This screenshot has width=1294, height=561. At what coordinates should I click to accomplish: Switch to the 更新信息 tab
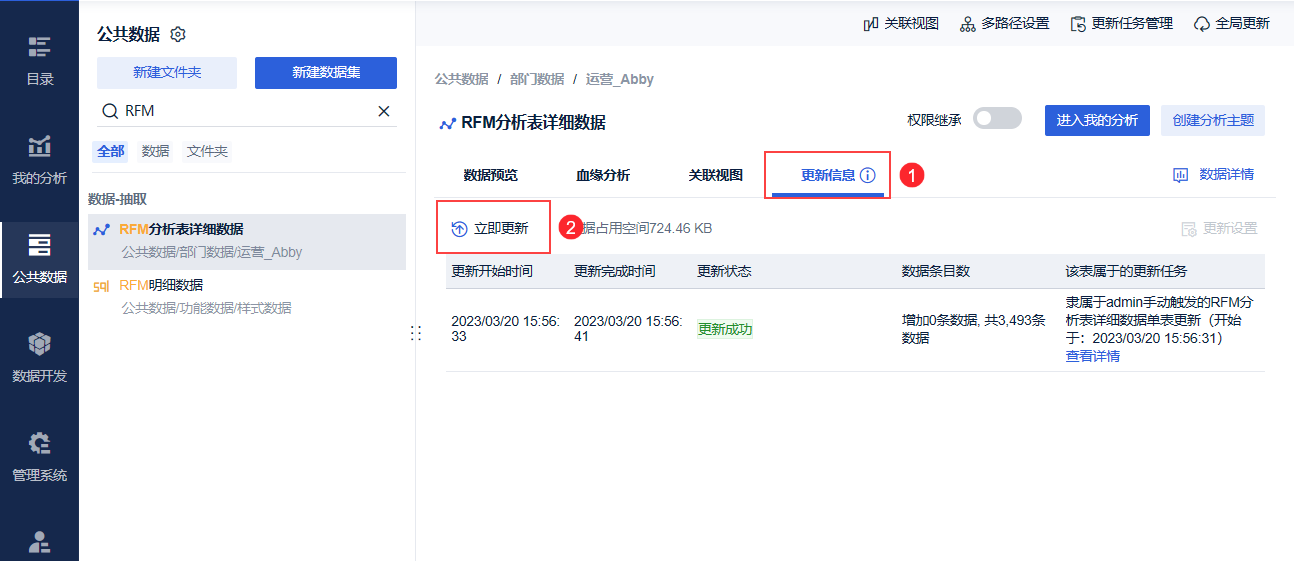pyautogui.click(x=828, y=175)
